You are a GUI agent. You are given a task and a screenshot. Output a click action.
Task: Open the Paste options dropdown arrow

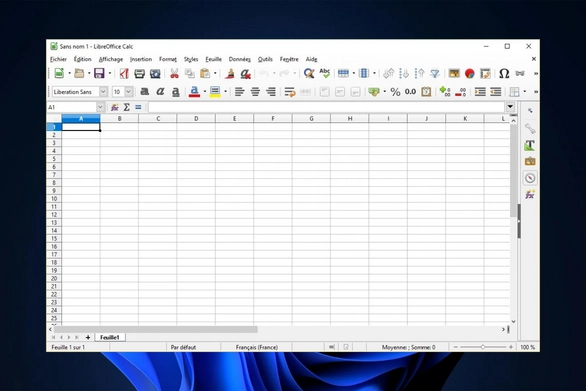click(x=215, y=73)
